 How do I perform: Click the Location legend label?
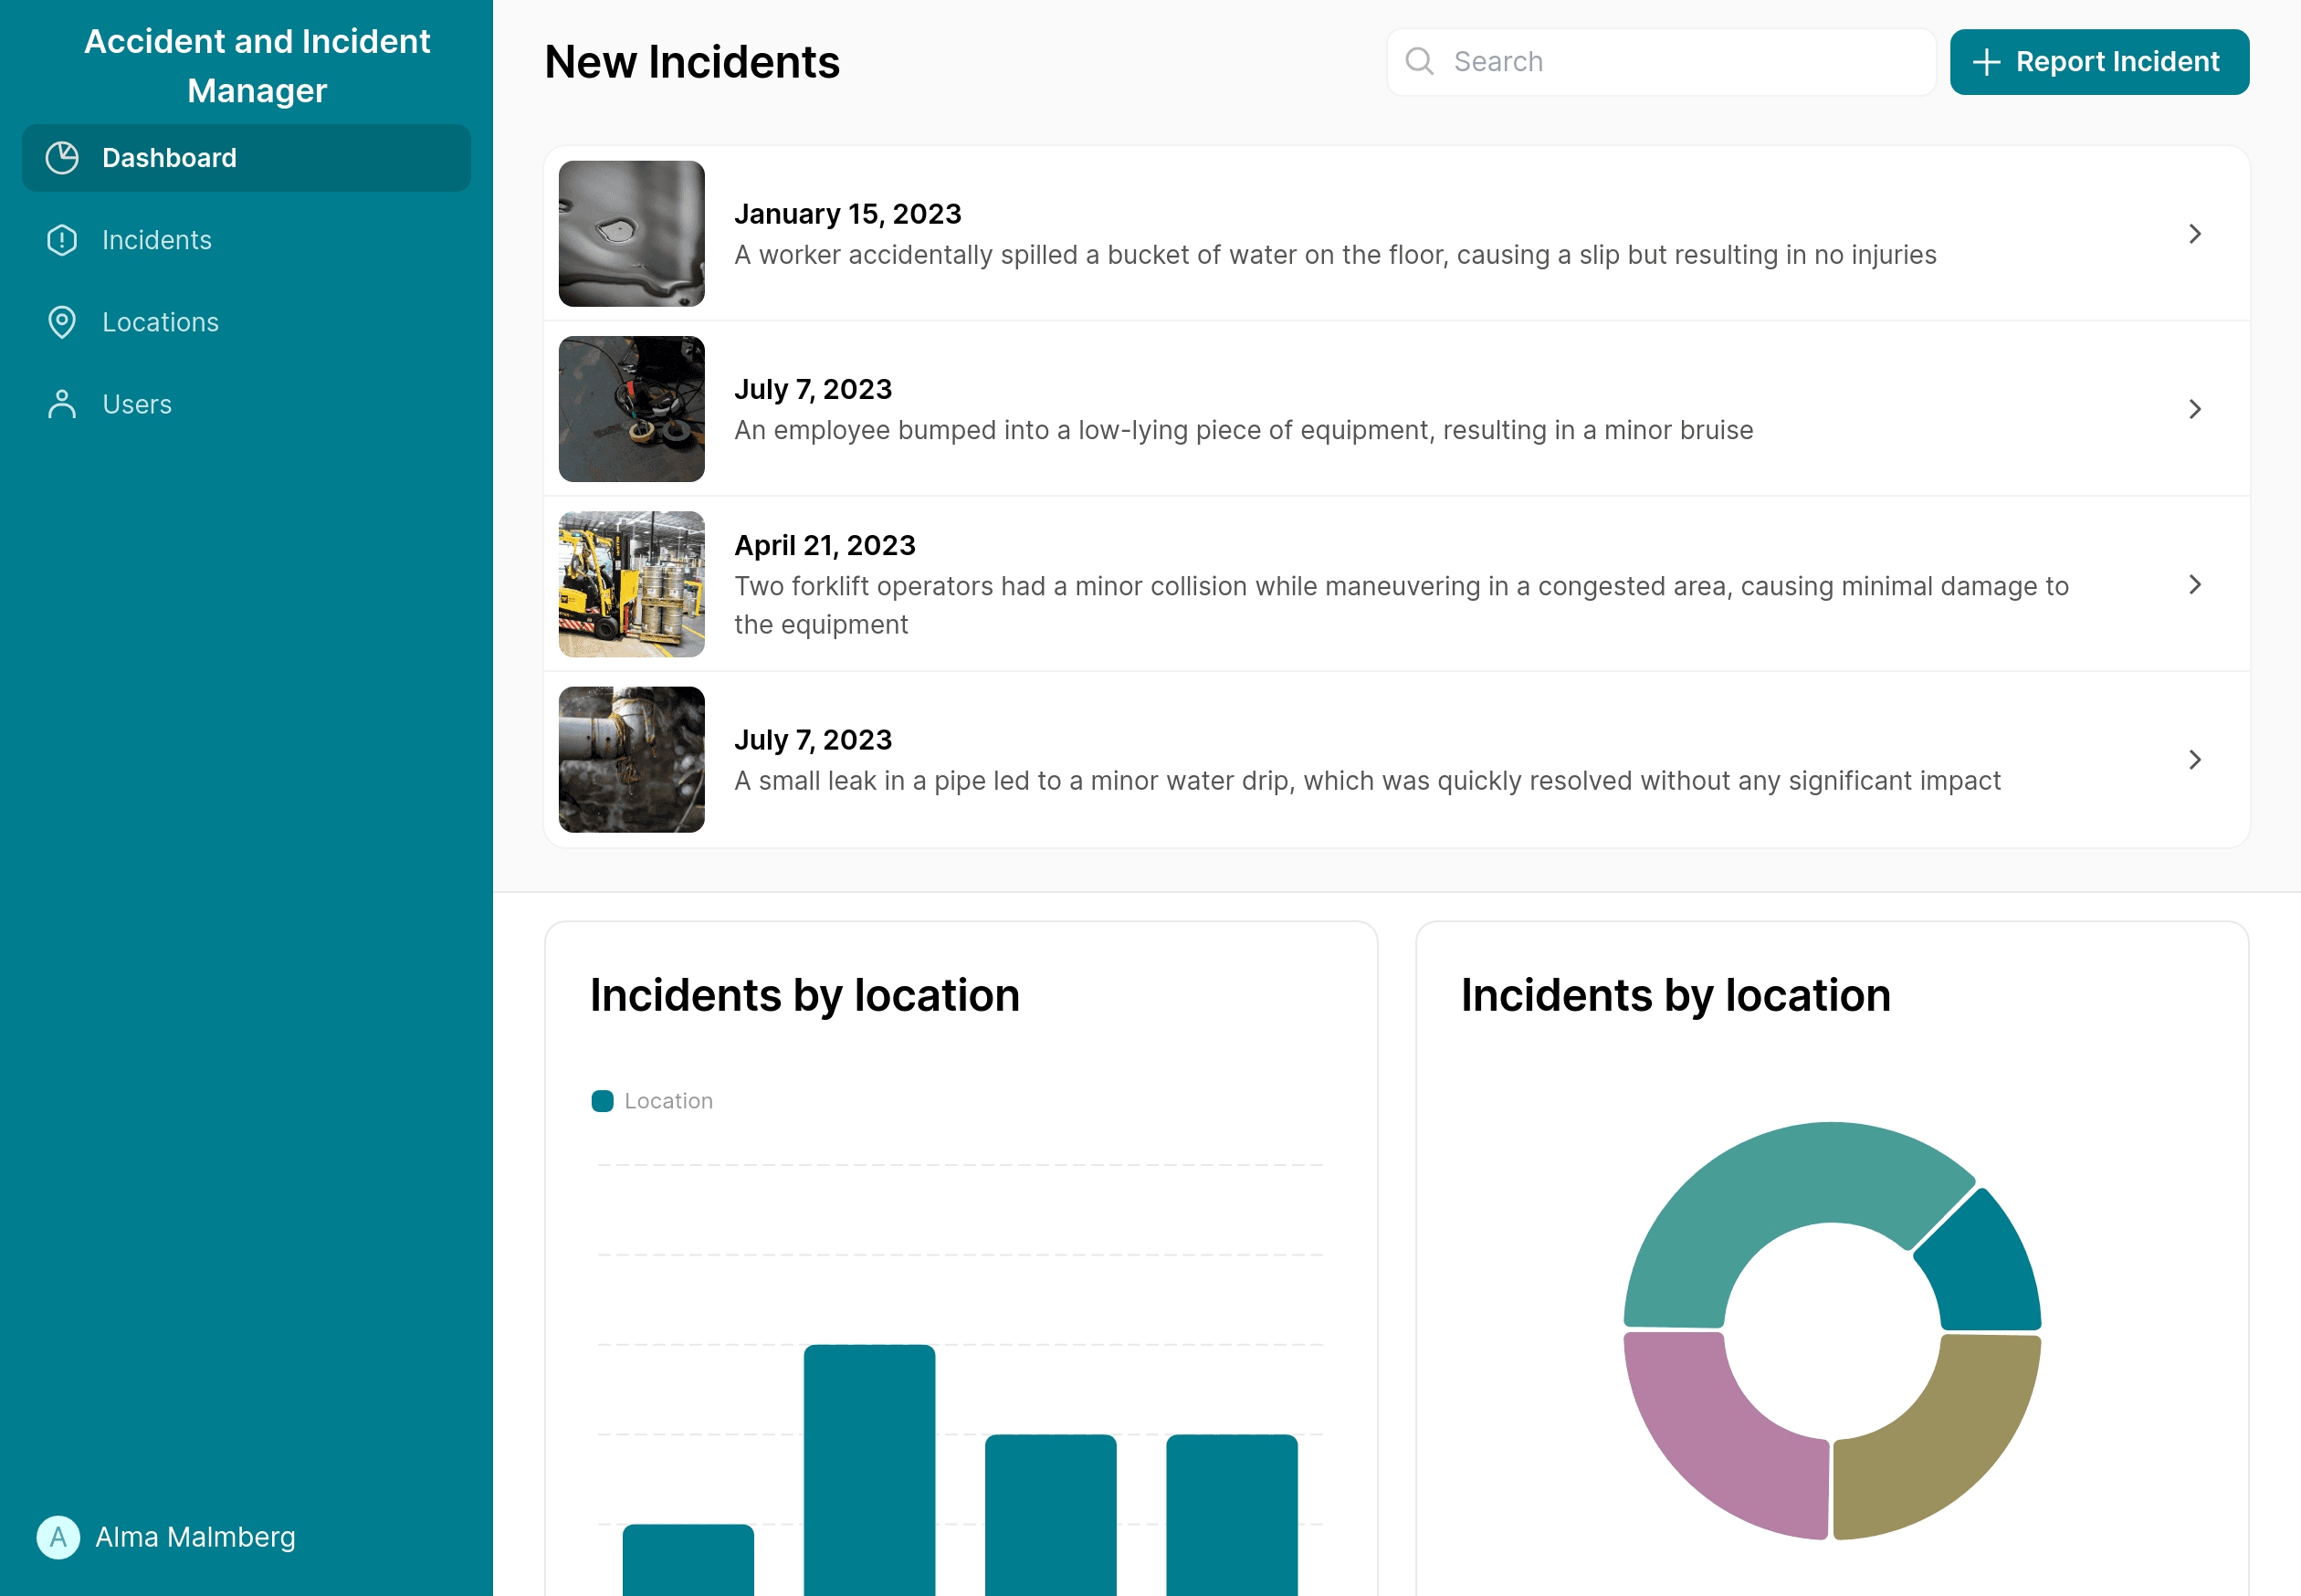pos(669,1101)
